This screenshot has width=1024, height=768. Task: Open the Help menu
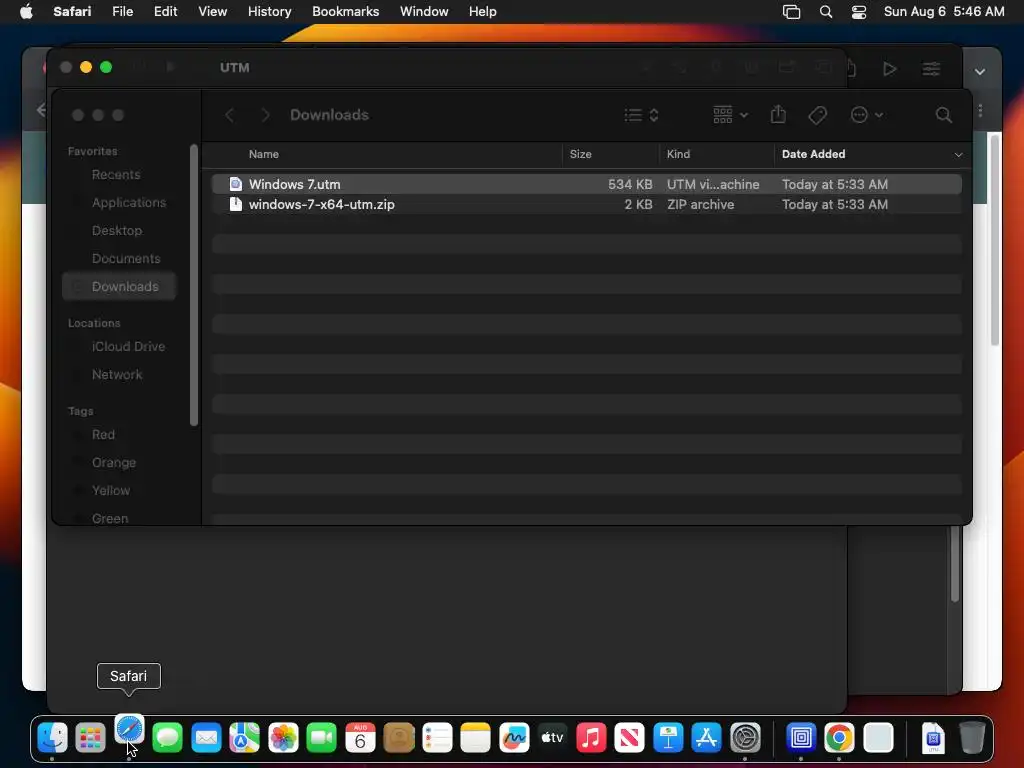[483, 12]
